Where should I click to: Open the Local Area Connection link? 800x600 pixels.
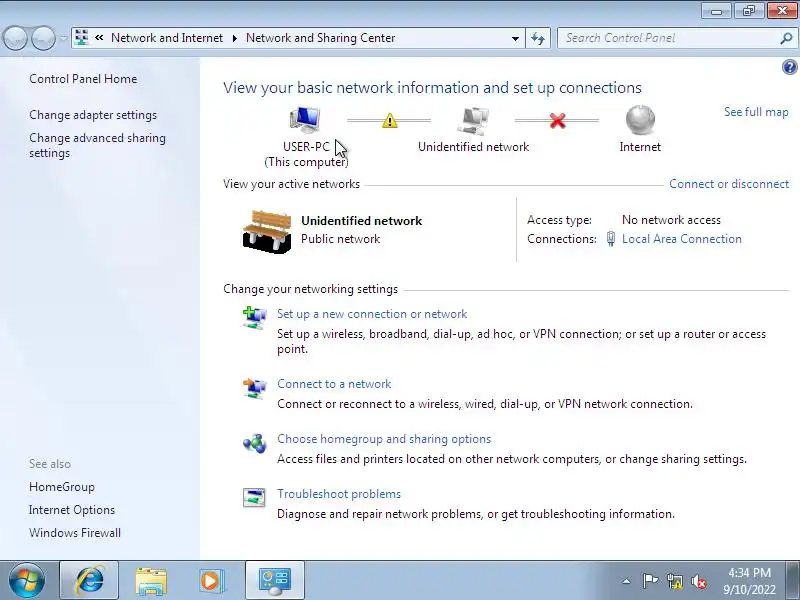[682, 239]
